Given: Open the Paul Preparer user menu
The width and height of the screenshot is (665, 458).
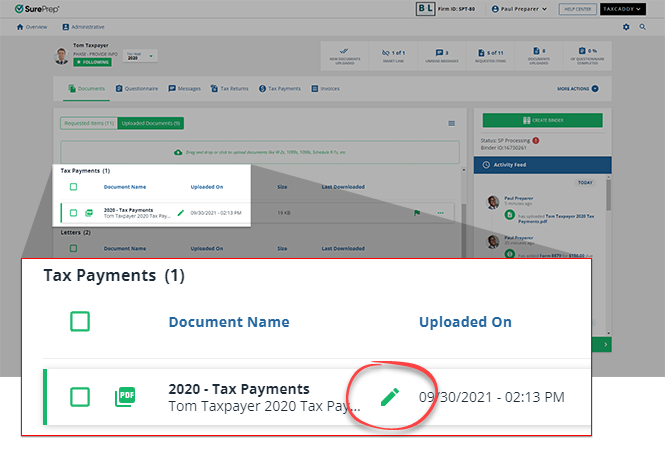Looking at the screenshot, I should tap(519, 9).
